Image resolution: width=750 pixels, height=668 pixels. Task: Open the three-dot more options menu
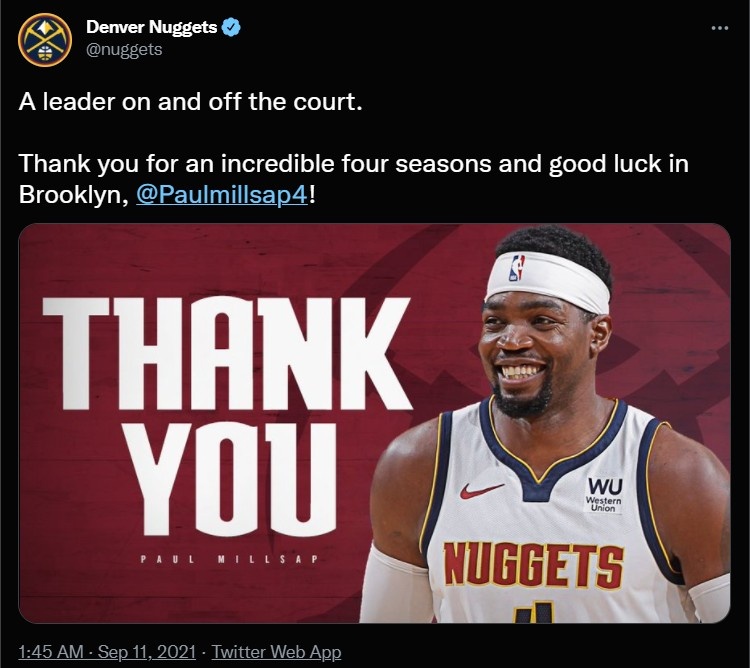tap(720, 29)
